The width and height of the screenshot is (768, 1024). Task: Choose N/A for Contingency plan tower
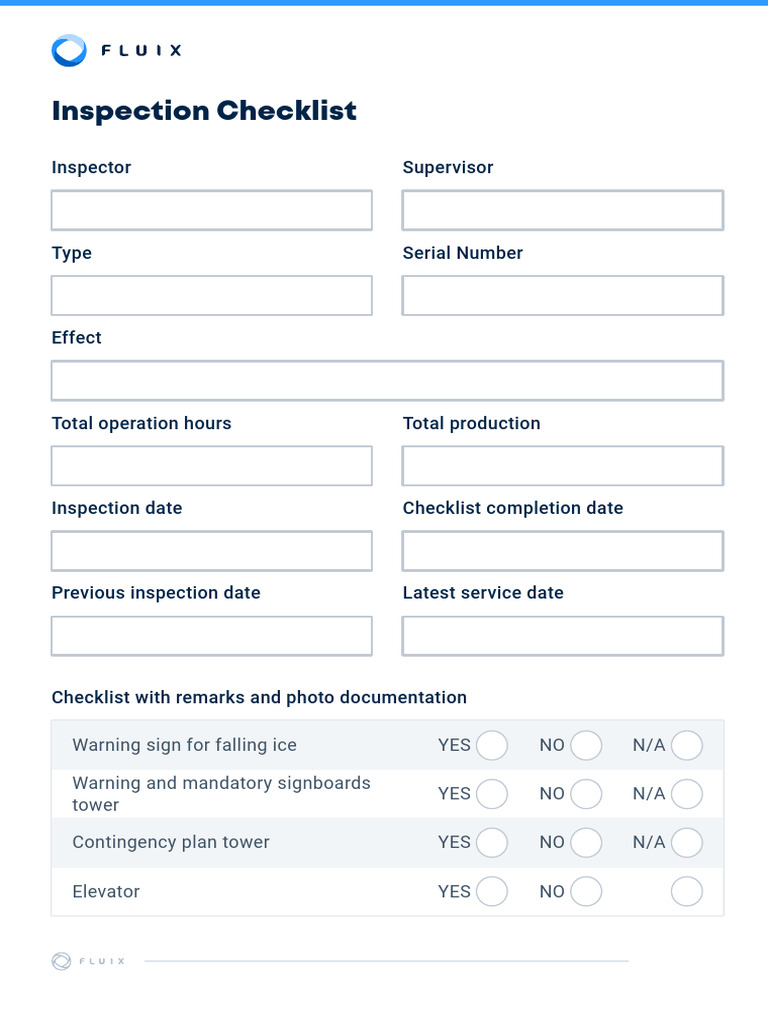(687, 843)
